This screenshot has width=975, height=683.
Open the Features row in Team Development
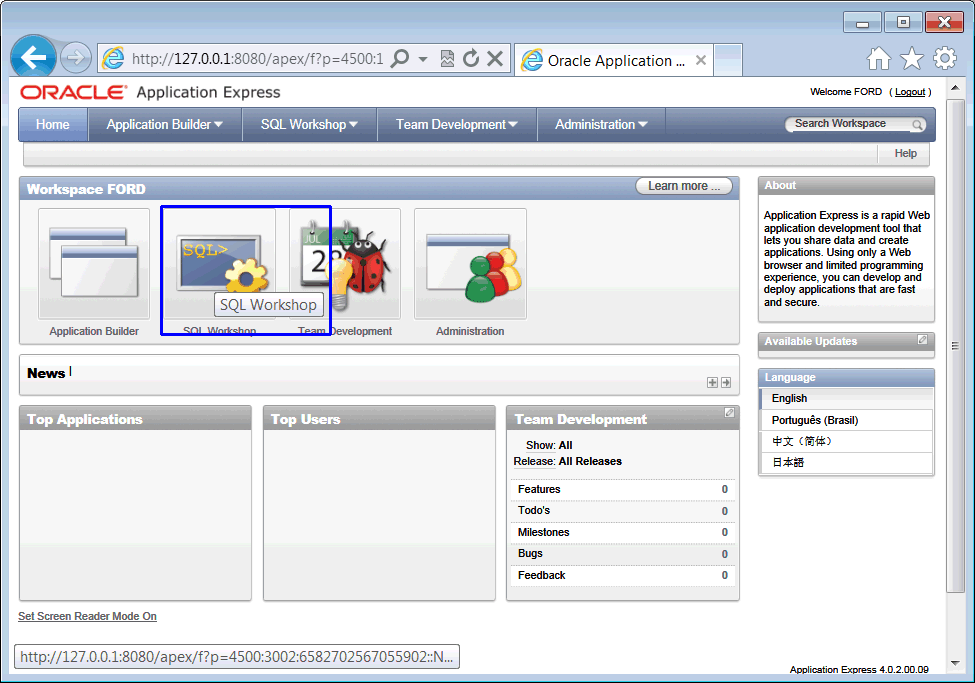coord(623,490)
